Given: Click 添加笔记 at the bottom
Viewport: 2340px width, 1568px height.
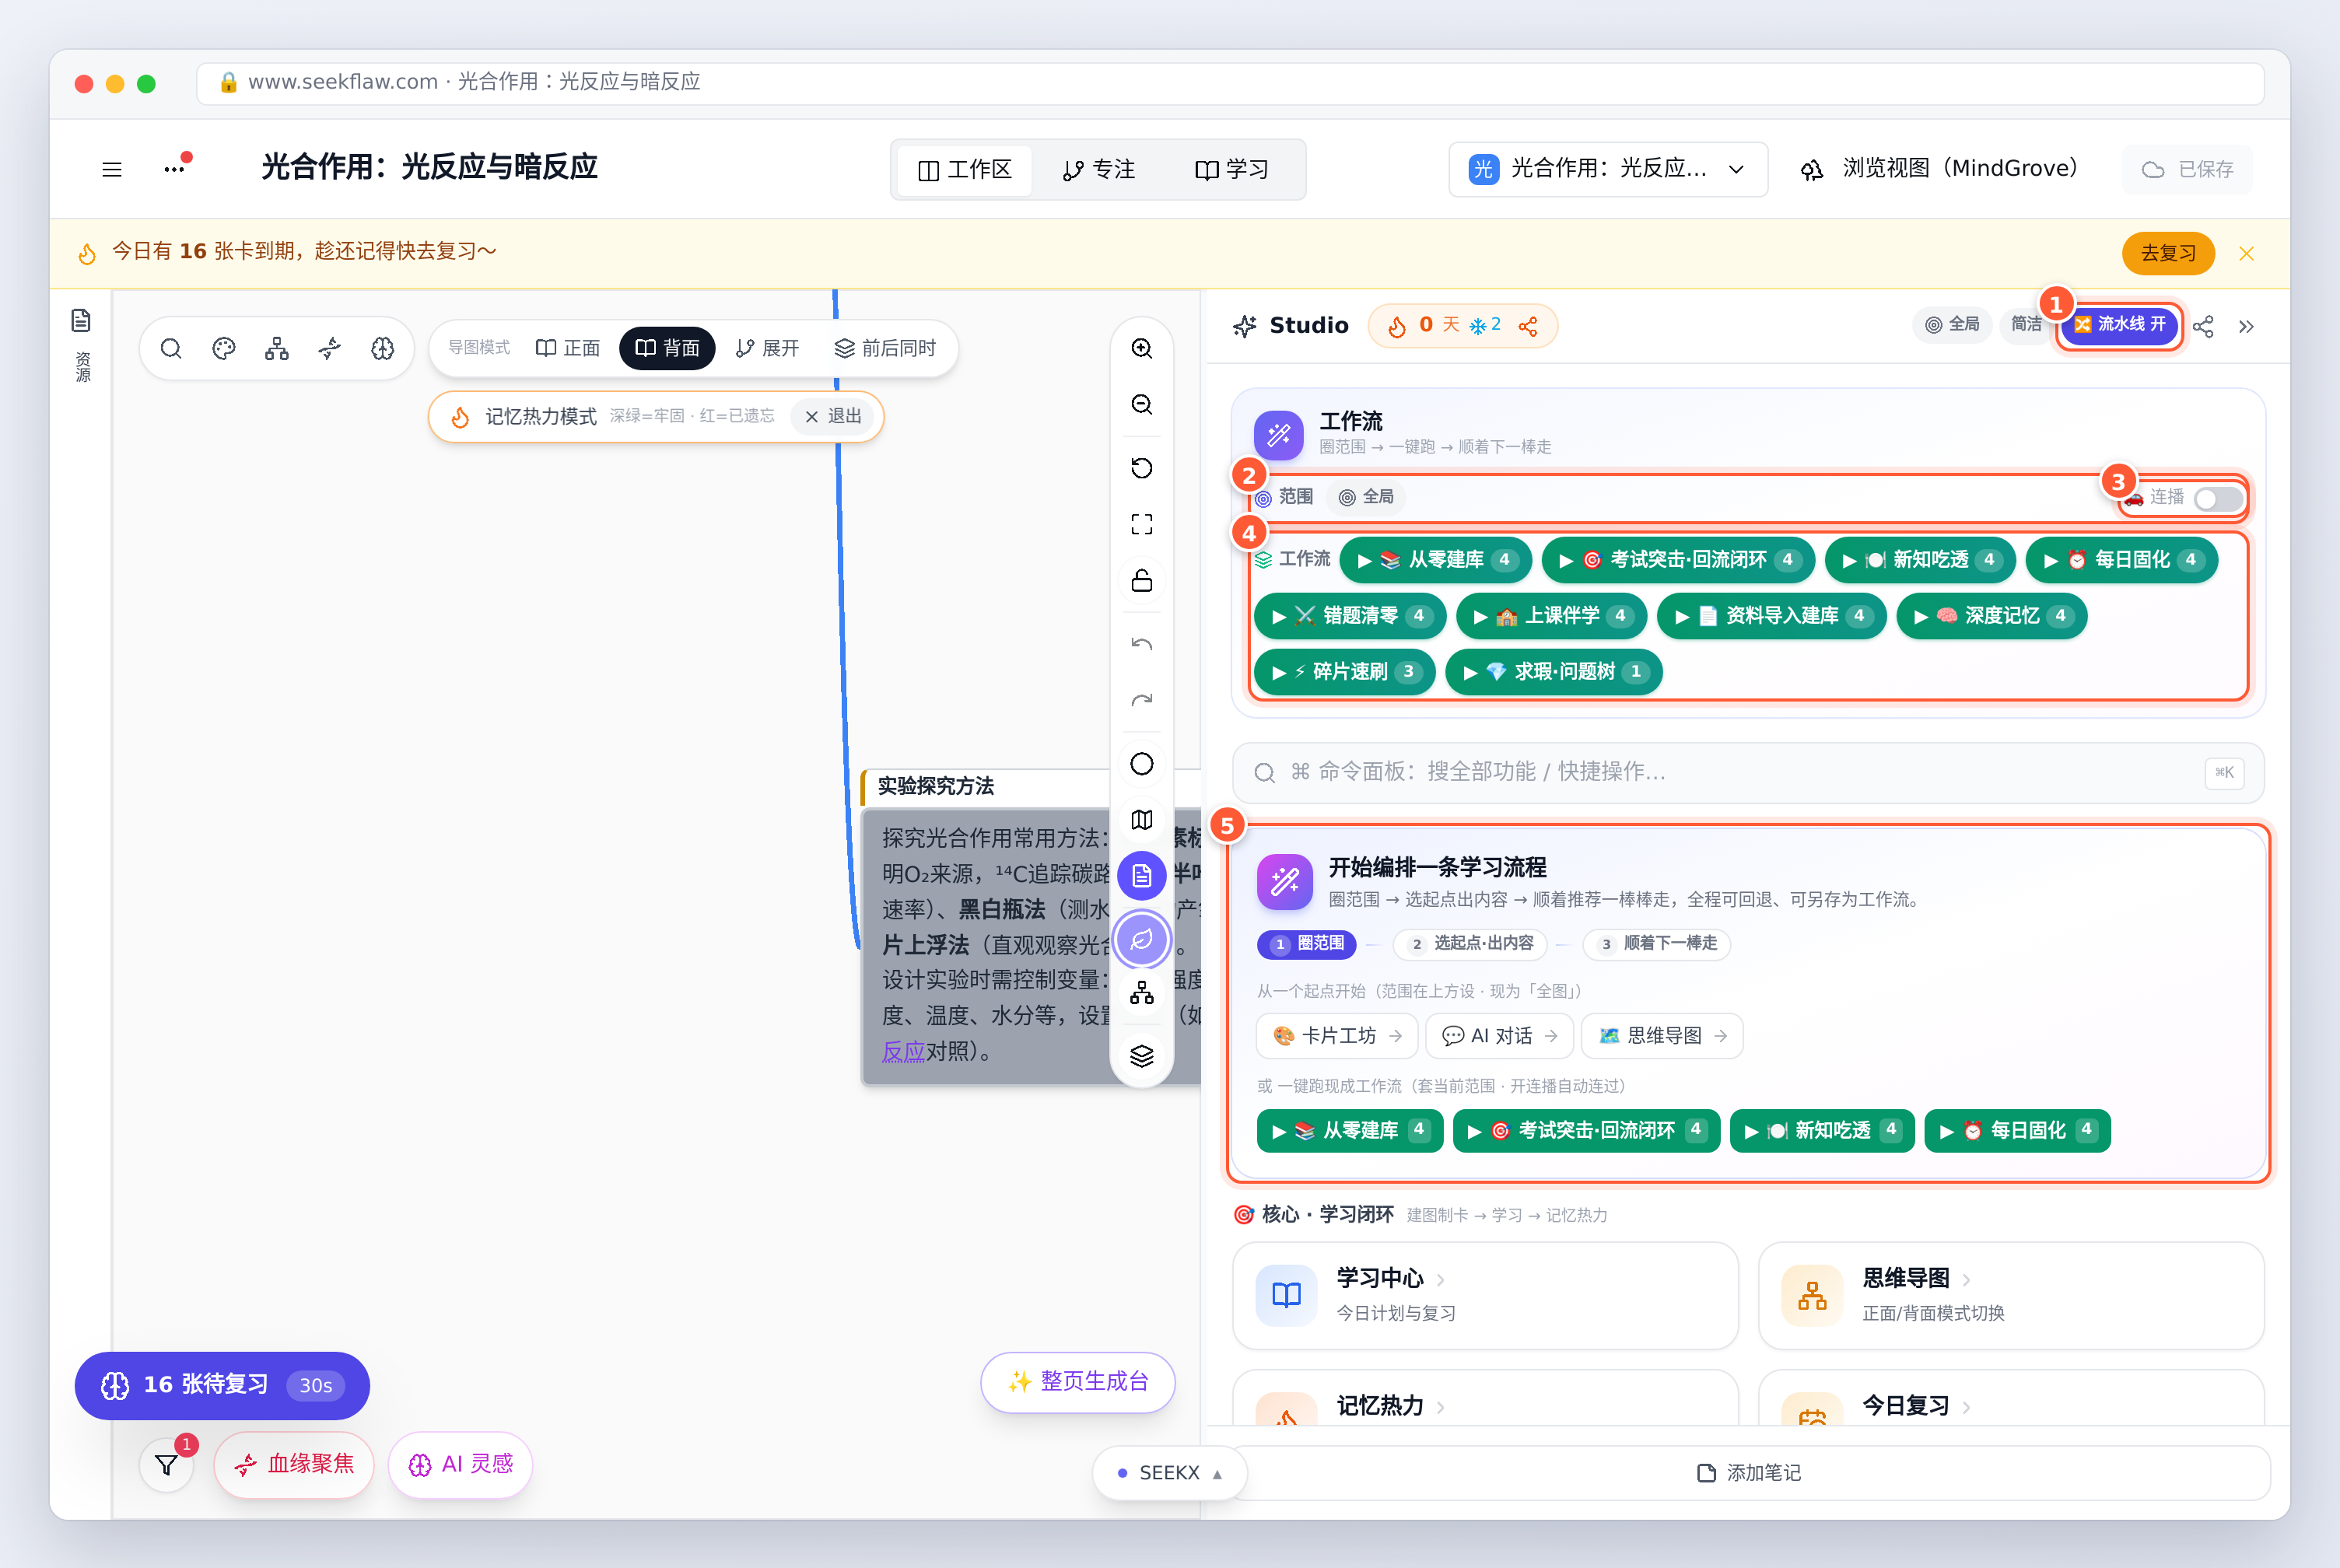Looking at the screenshot, I should pos(1749,1473).
